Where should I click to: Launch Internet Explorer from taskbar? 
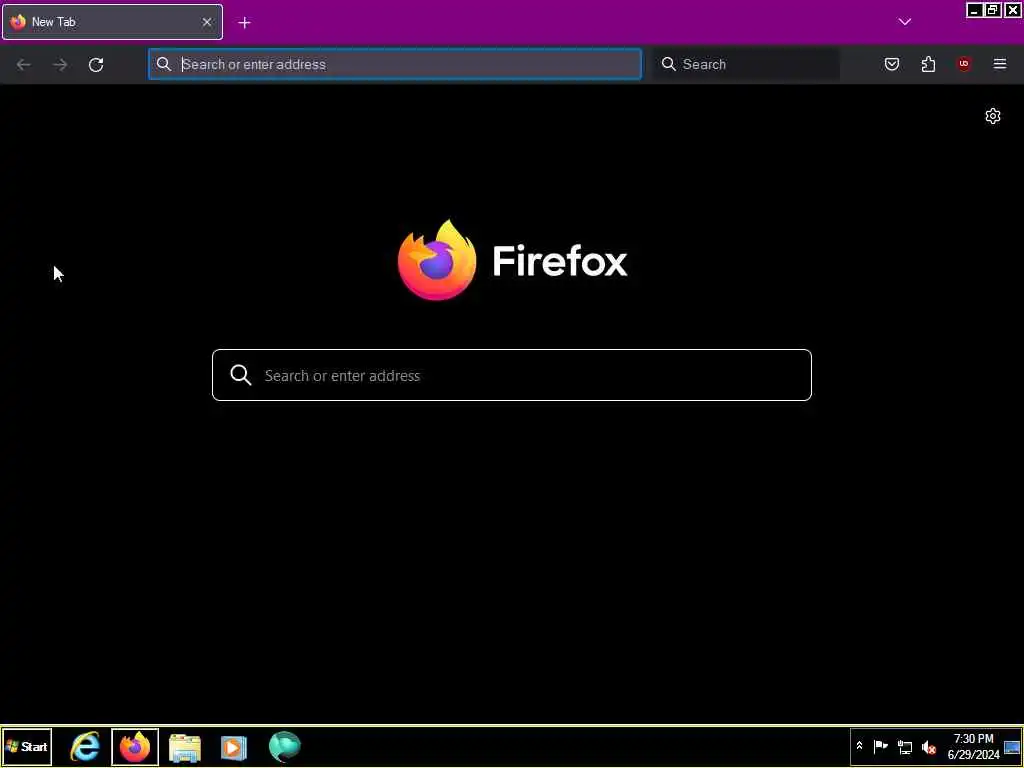pyautogui.click(x=86, y=746)
